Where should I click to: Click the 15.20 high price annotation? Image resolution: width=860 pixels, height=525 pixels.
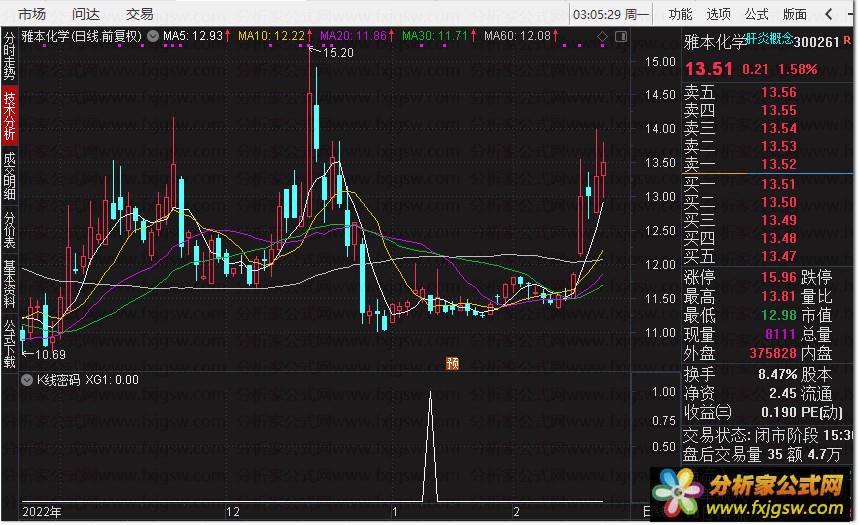click(338, 53)
